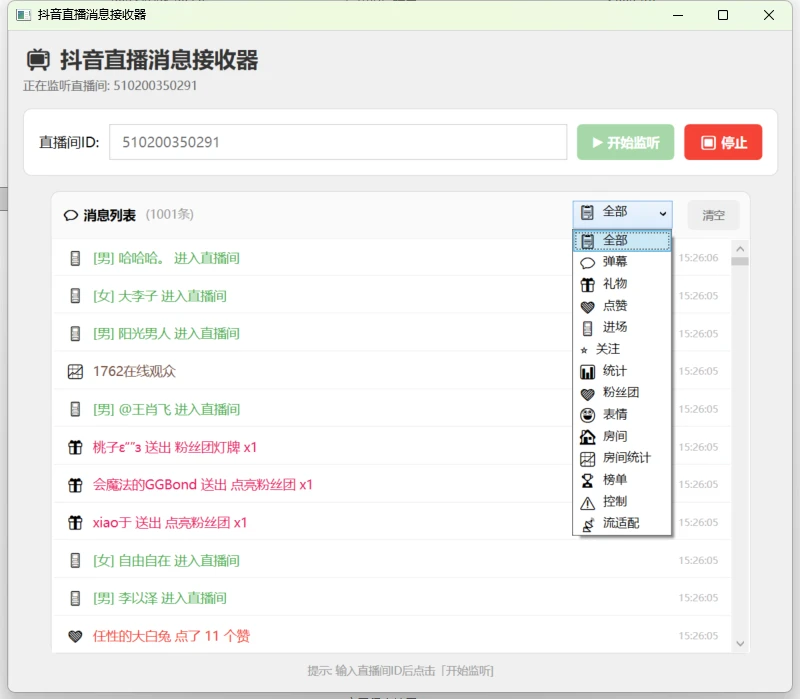Choose 礼物 filter option
Image resolution: width=800 pixels, height=699 pixels.
coord(622,284)
